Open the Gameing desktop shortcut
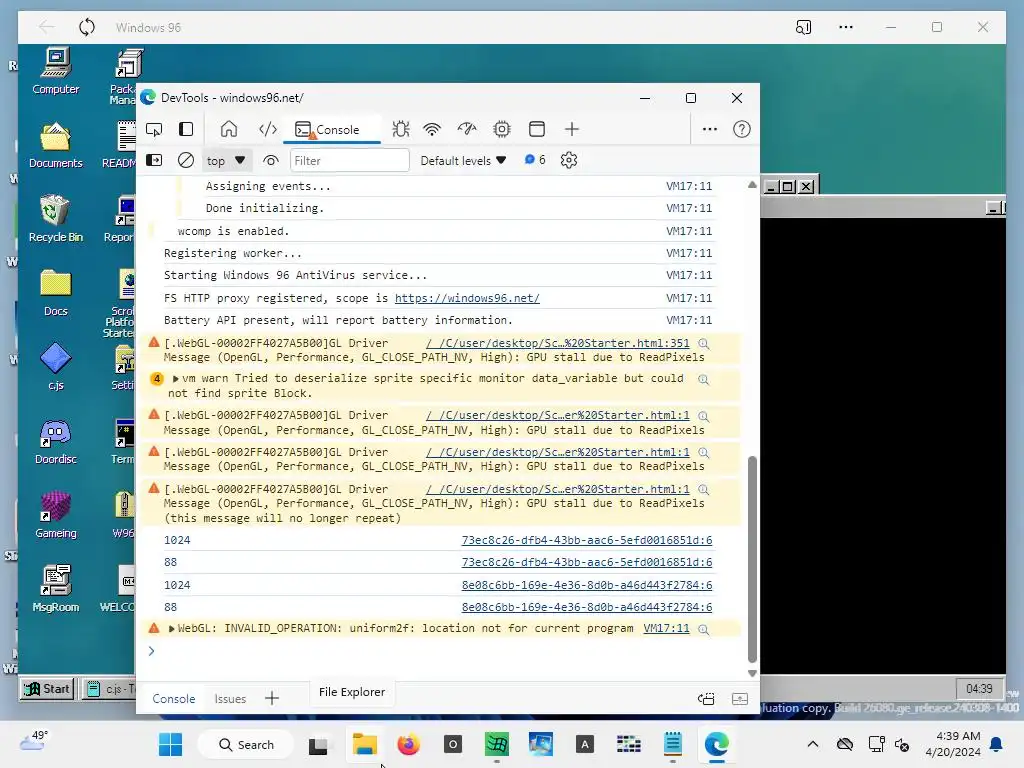Screen dimensions: 1024x768 click(x=56, y=515)
